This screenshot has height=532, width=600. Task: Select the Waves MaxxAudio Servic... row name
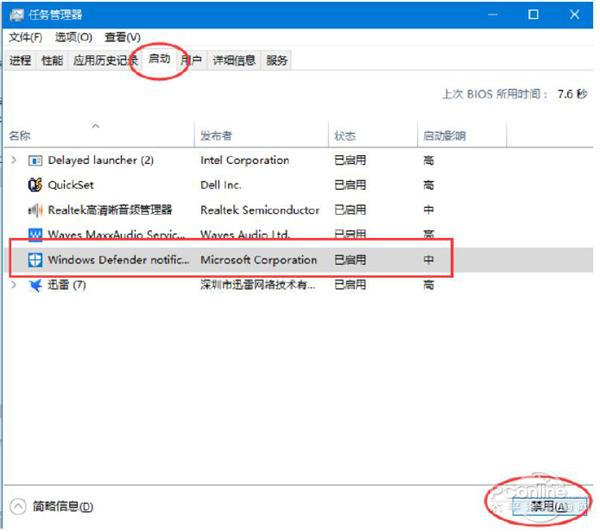click(x=116, y=234)
